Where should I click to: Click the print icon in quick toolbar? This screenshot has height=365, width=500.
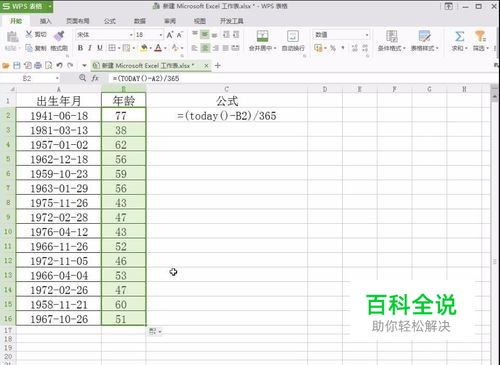(38, 65)
